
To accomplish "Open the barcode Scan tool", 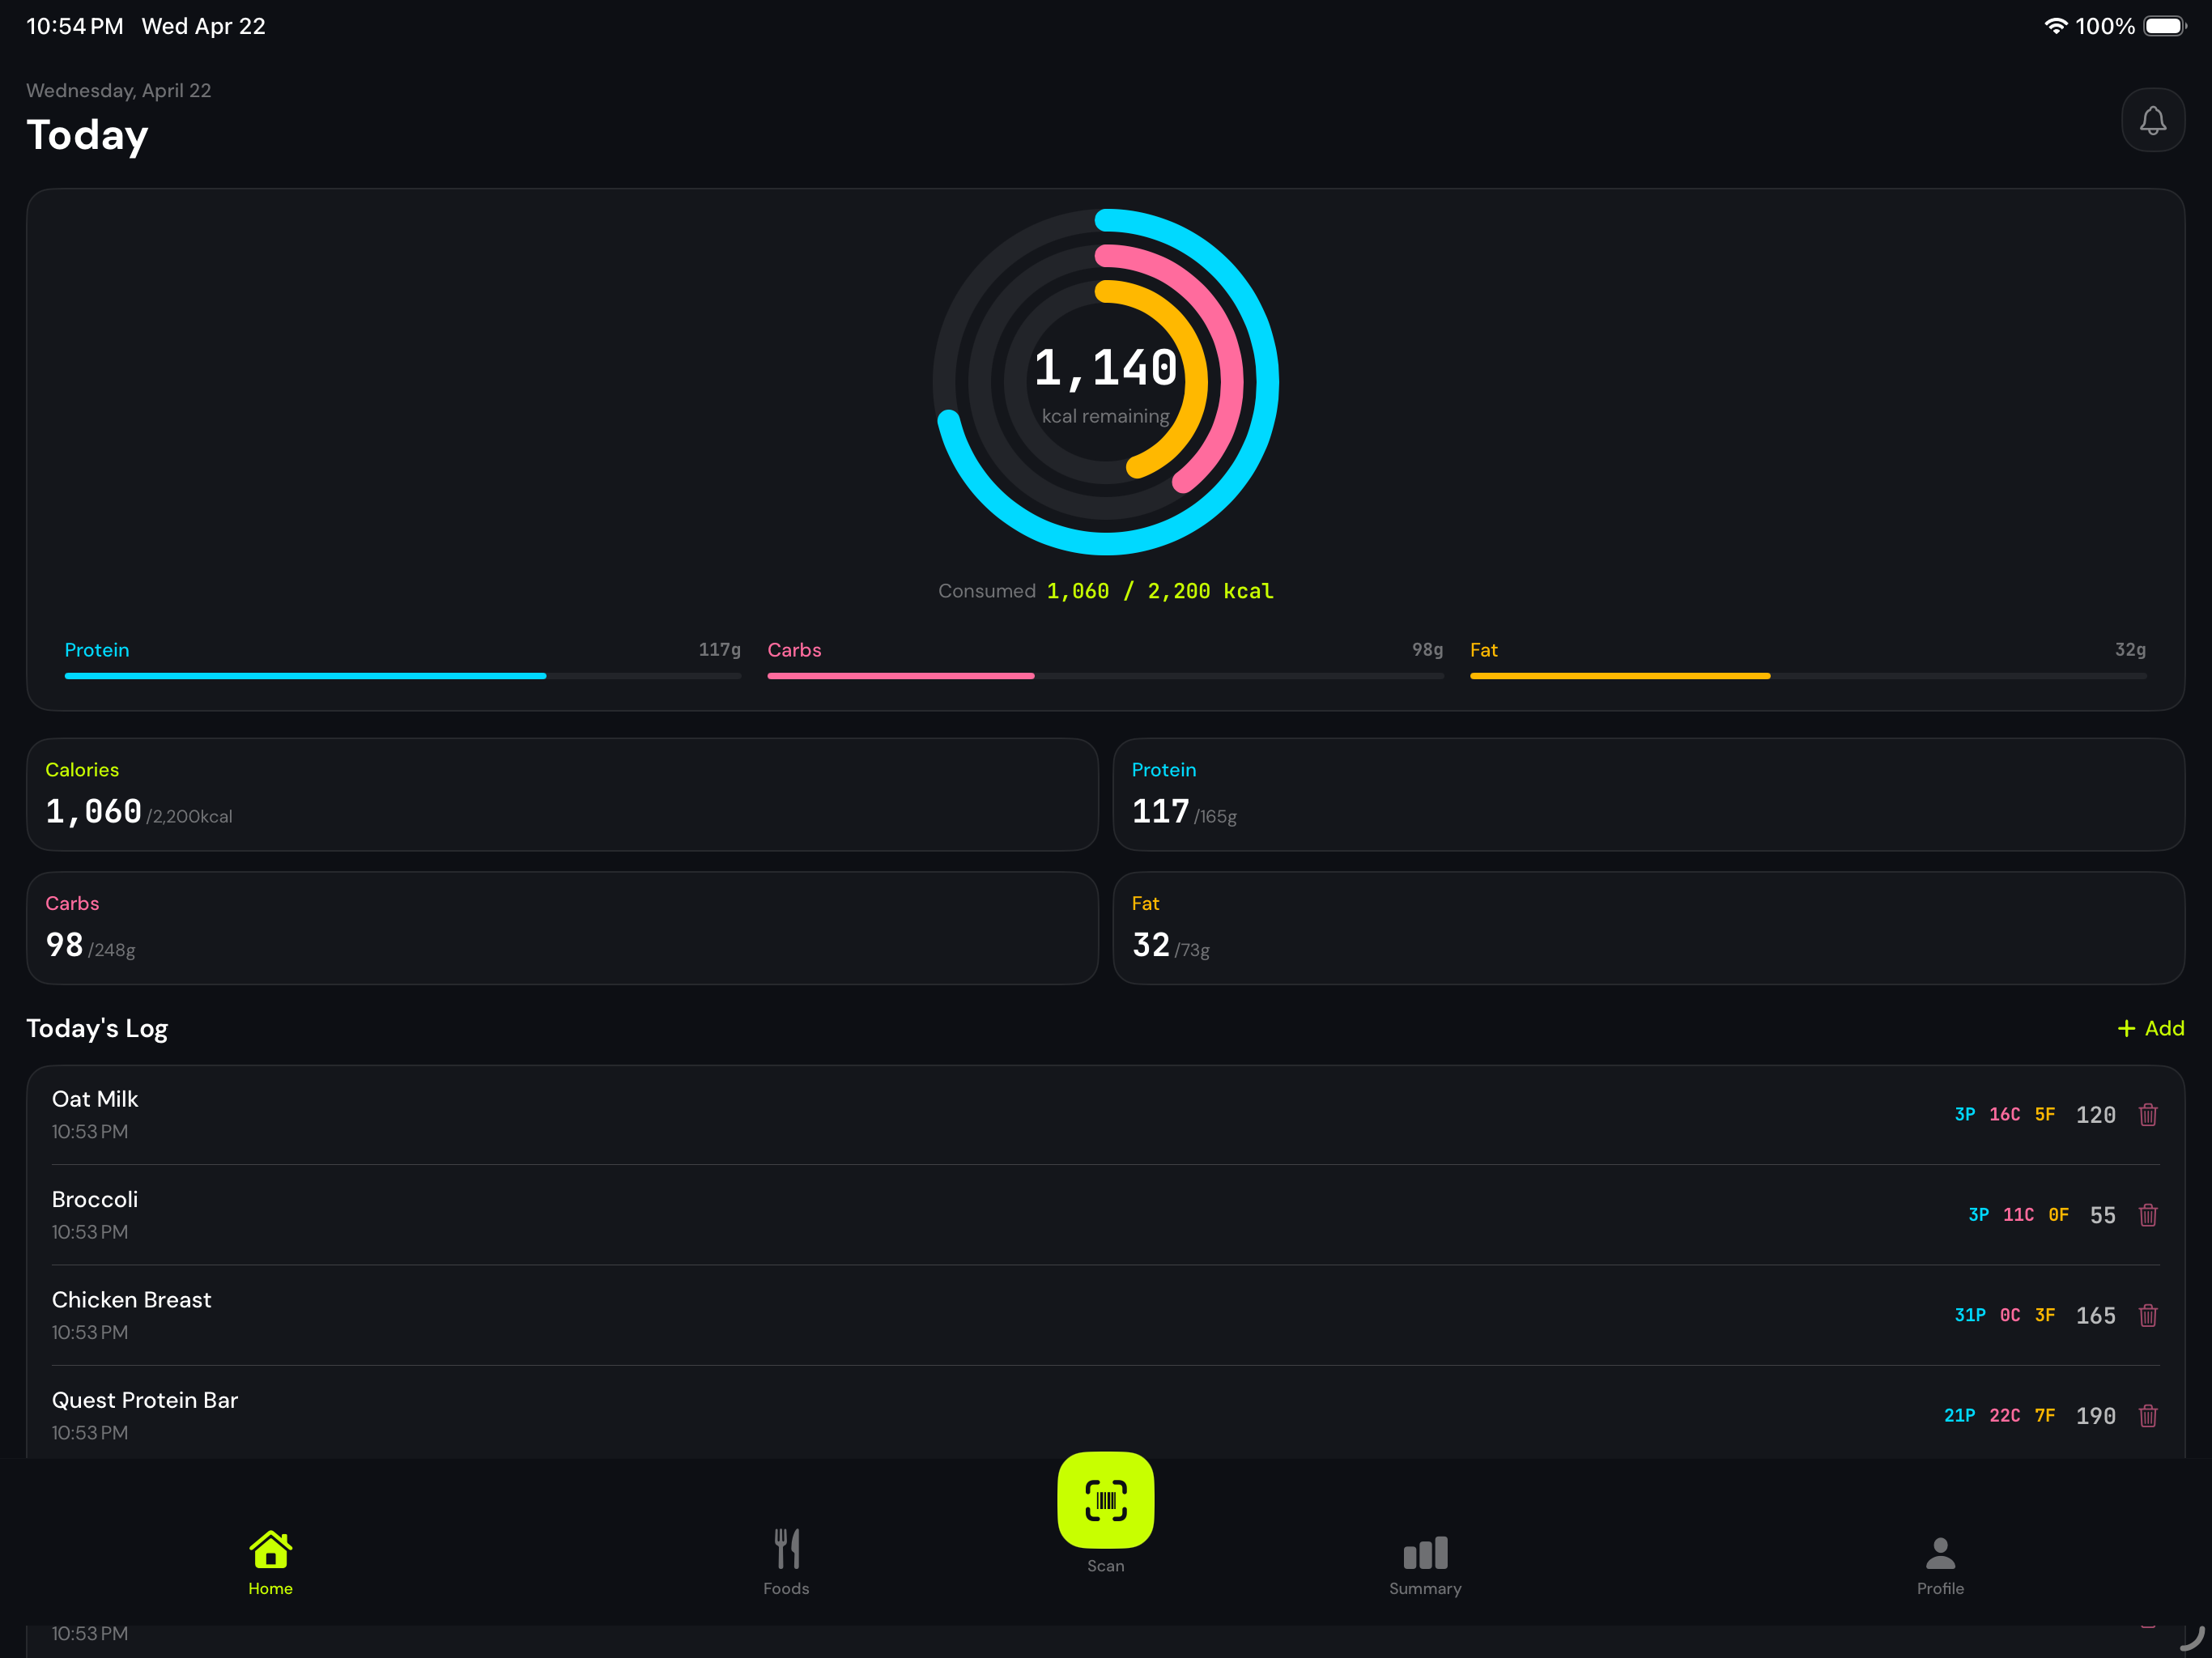I will point(1105,1500).
